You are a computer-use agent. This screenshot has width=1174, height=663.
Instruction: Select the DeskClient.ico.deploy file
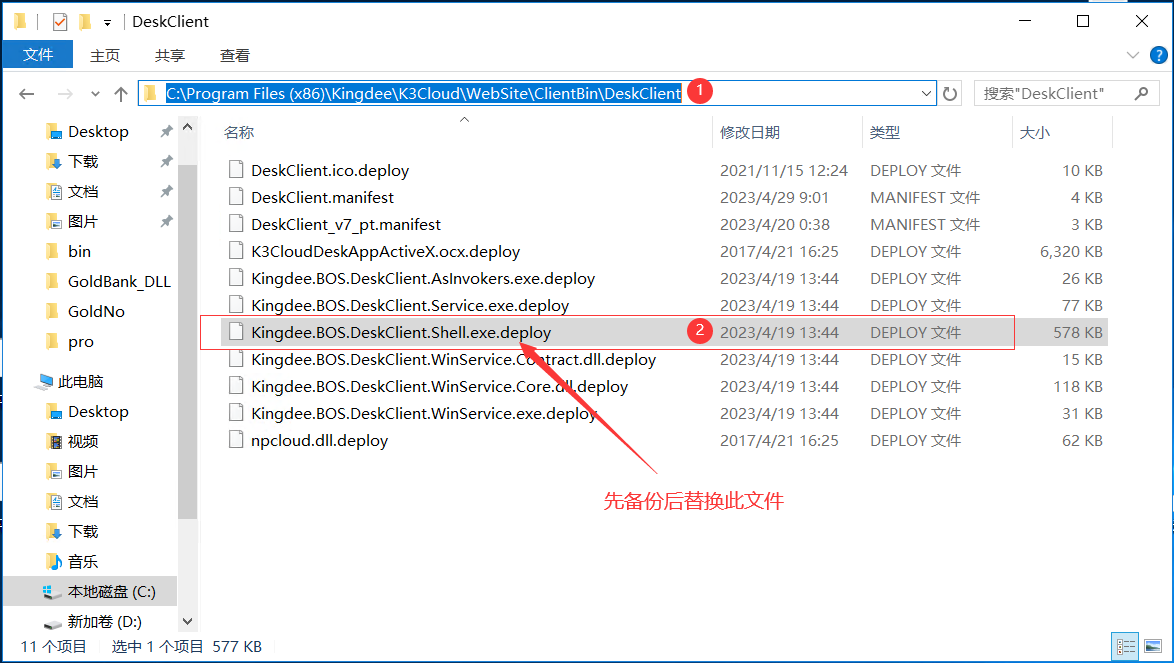click(x=330, y=171)
